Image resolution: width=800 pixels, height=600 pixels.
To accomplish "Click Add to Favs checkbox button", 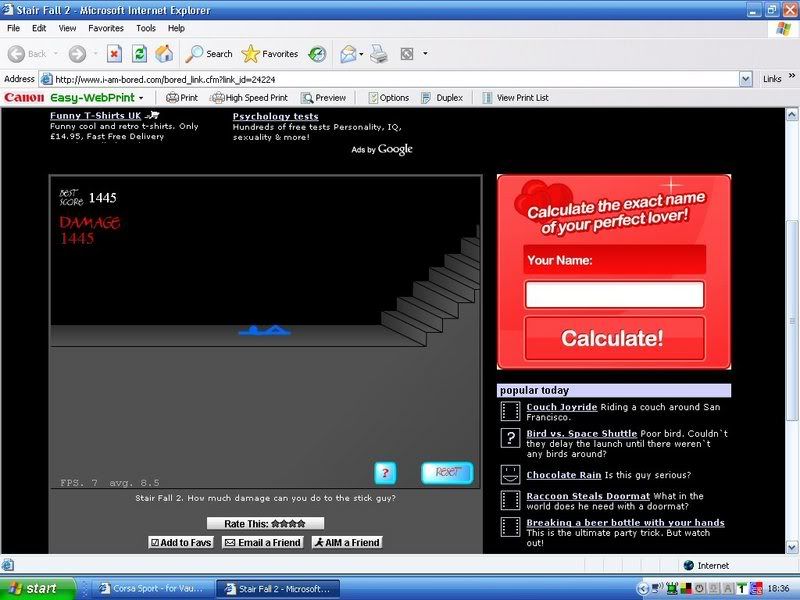I will (x=181, y=542).
